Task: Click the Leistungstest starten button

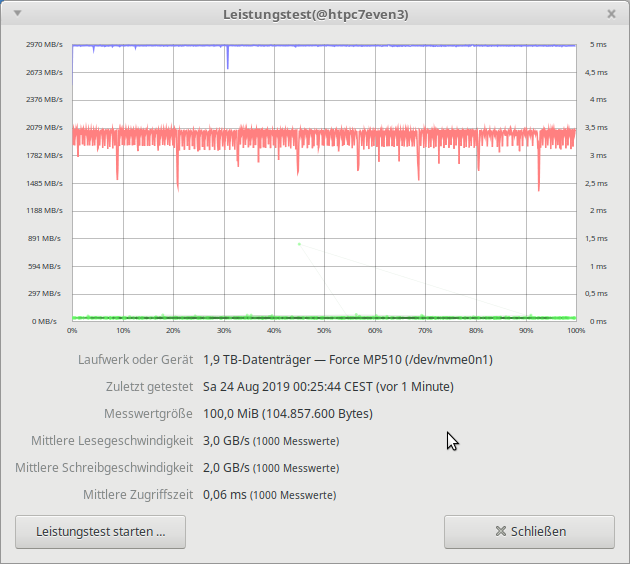Action: click(x=100, y=532)
